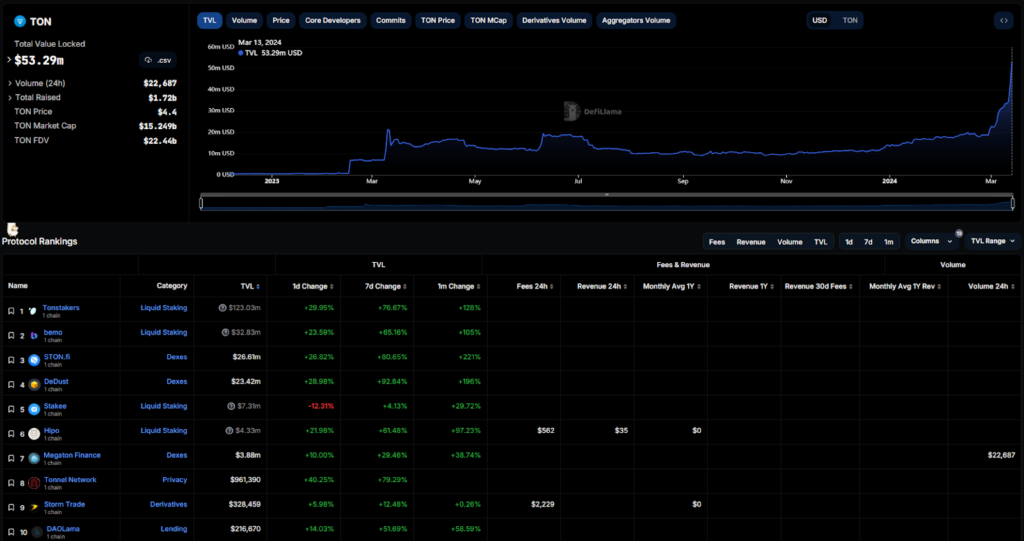Toggle the Price chart series

[281, 20]
